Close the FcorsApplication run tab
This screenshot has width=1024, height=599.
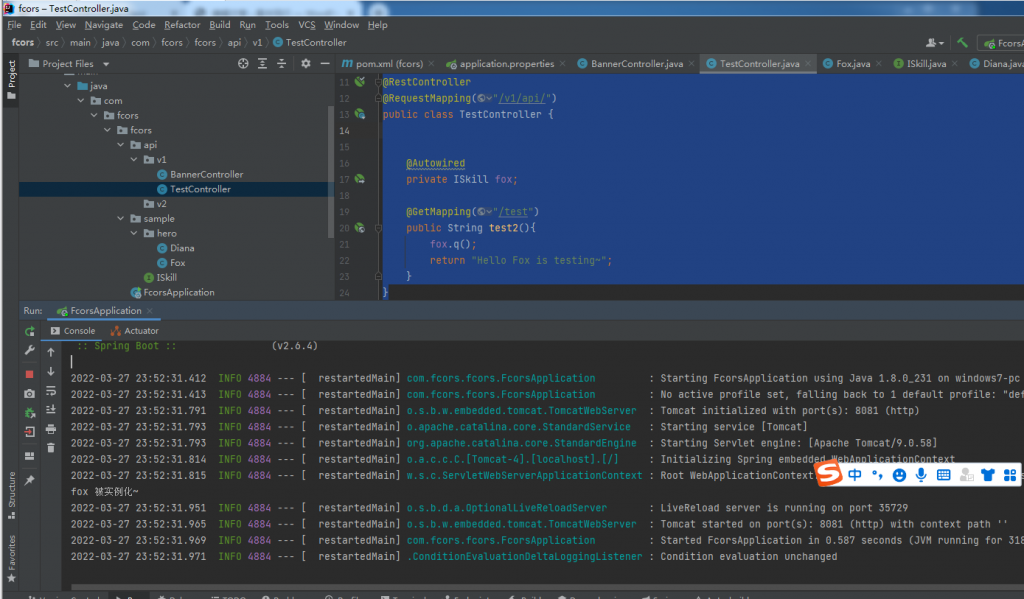[x=150, y=311]
